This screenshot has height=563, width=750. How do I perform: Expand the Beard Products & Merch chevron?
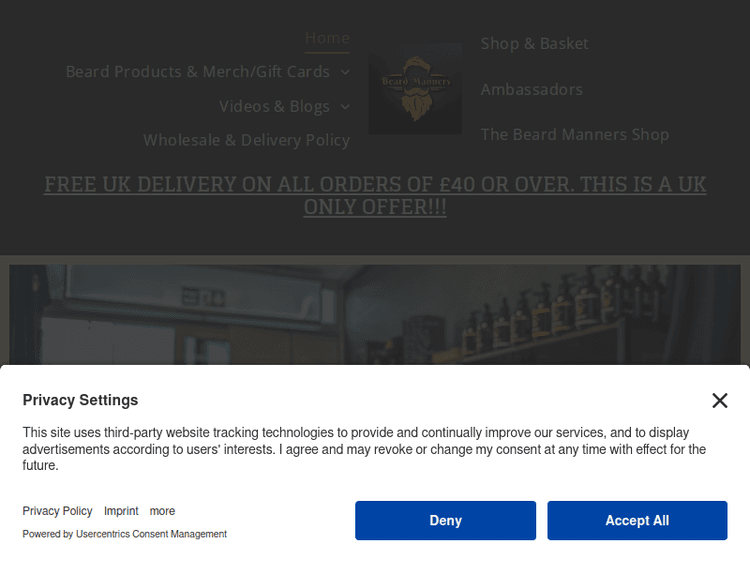click(345, 72)
